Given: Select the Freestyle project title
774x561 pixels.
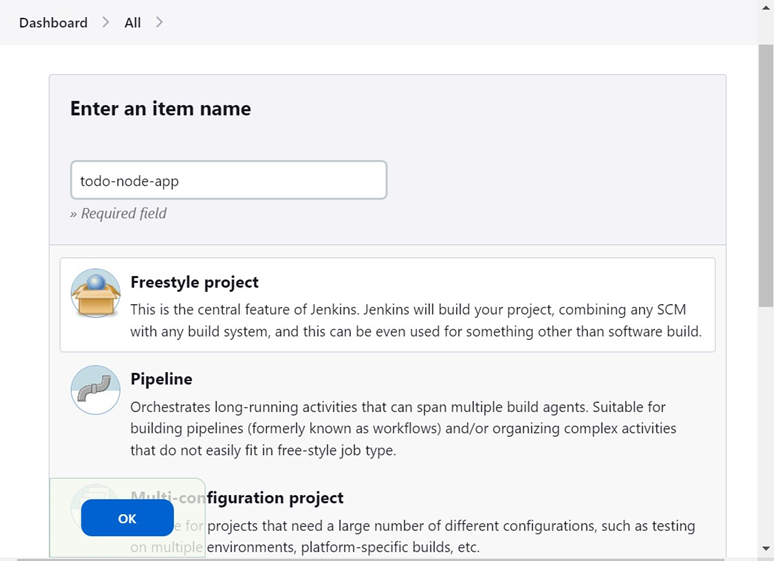Looking at the screenshot, I should [x=194, y=282].
